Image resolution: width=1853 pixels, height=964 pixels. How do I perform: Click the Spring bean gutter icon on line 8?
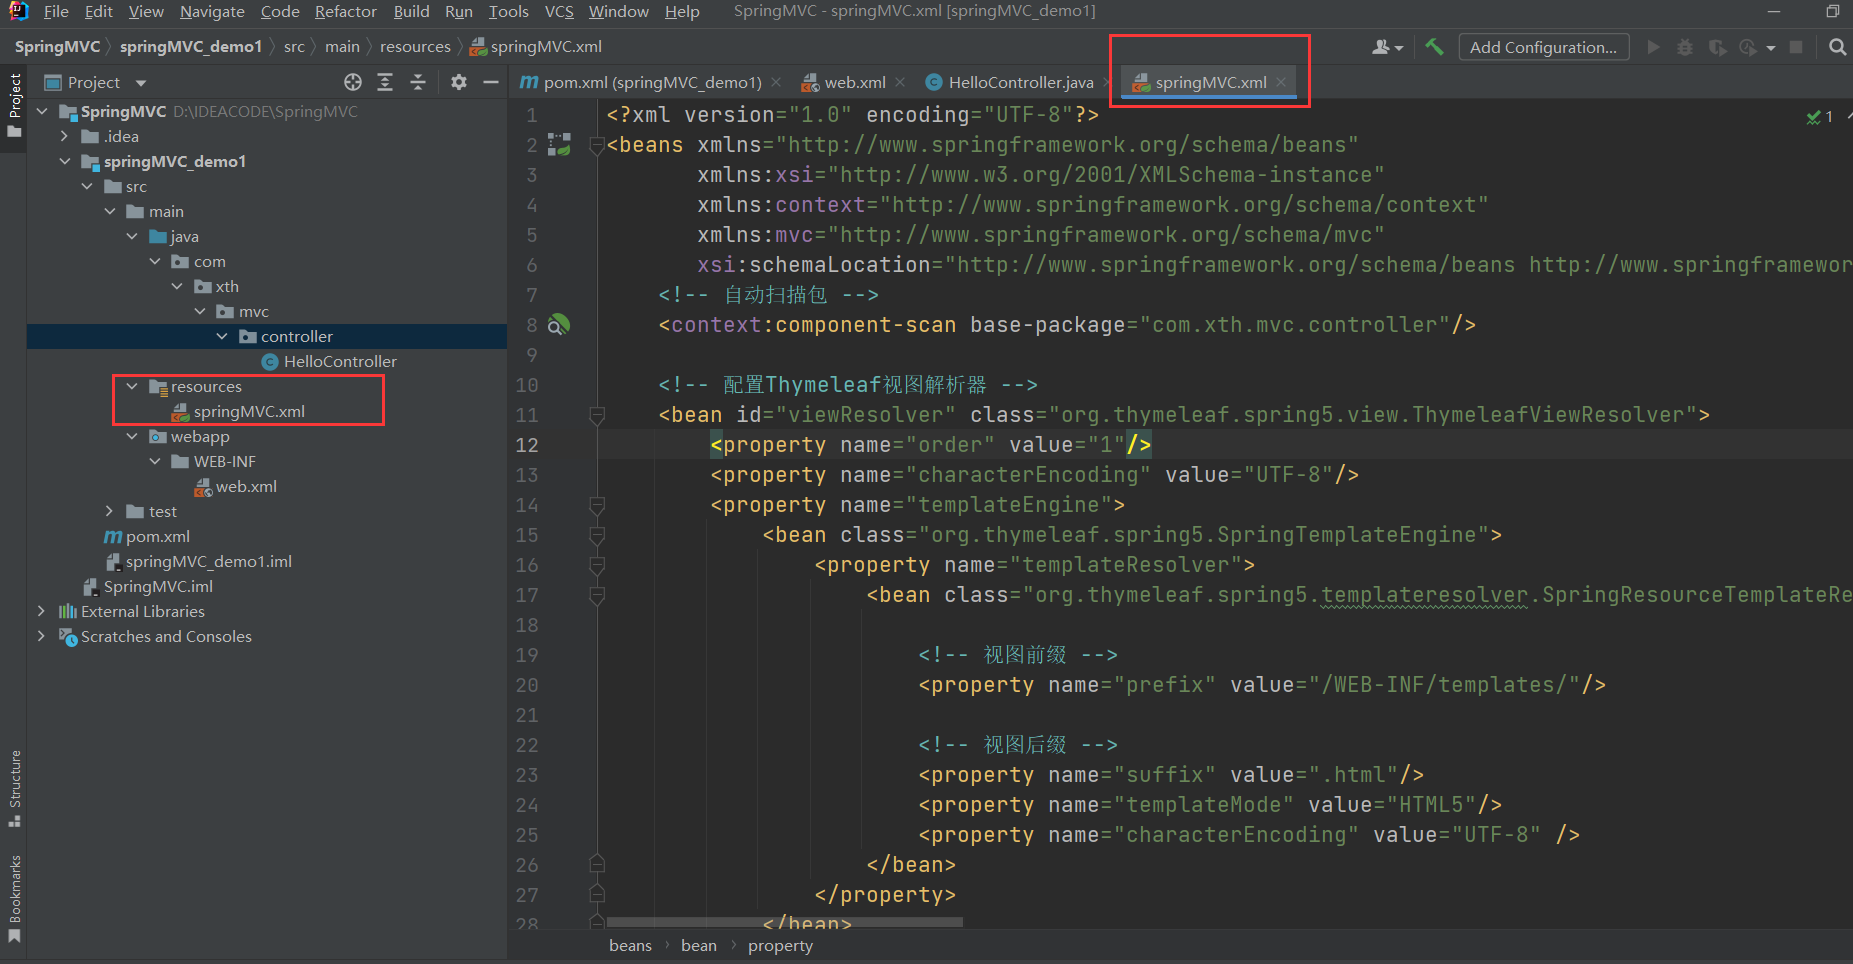coord(559,324)
